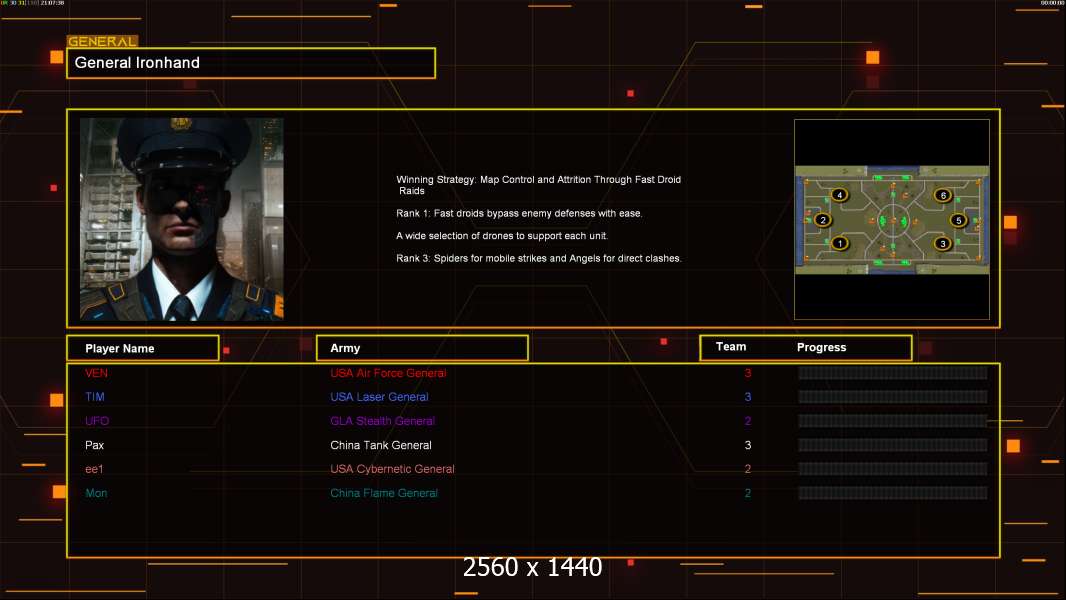Screen dimensions: 1066x600
Task: Click ee1's loading progress bar
Action: pyautogui.click(x=893, y=469)
